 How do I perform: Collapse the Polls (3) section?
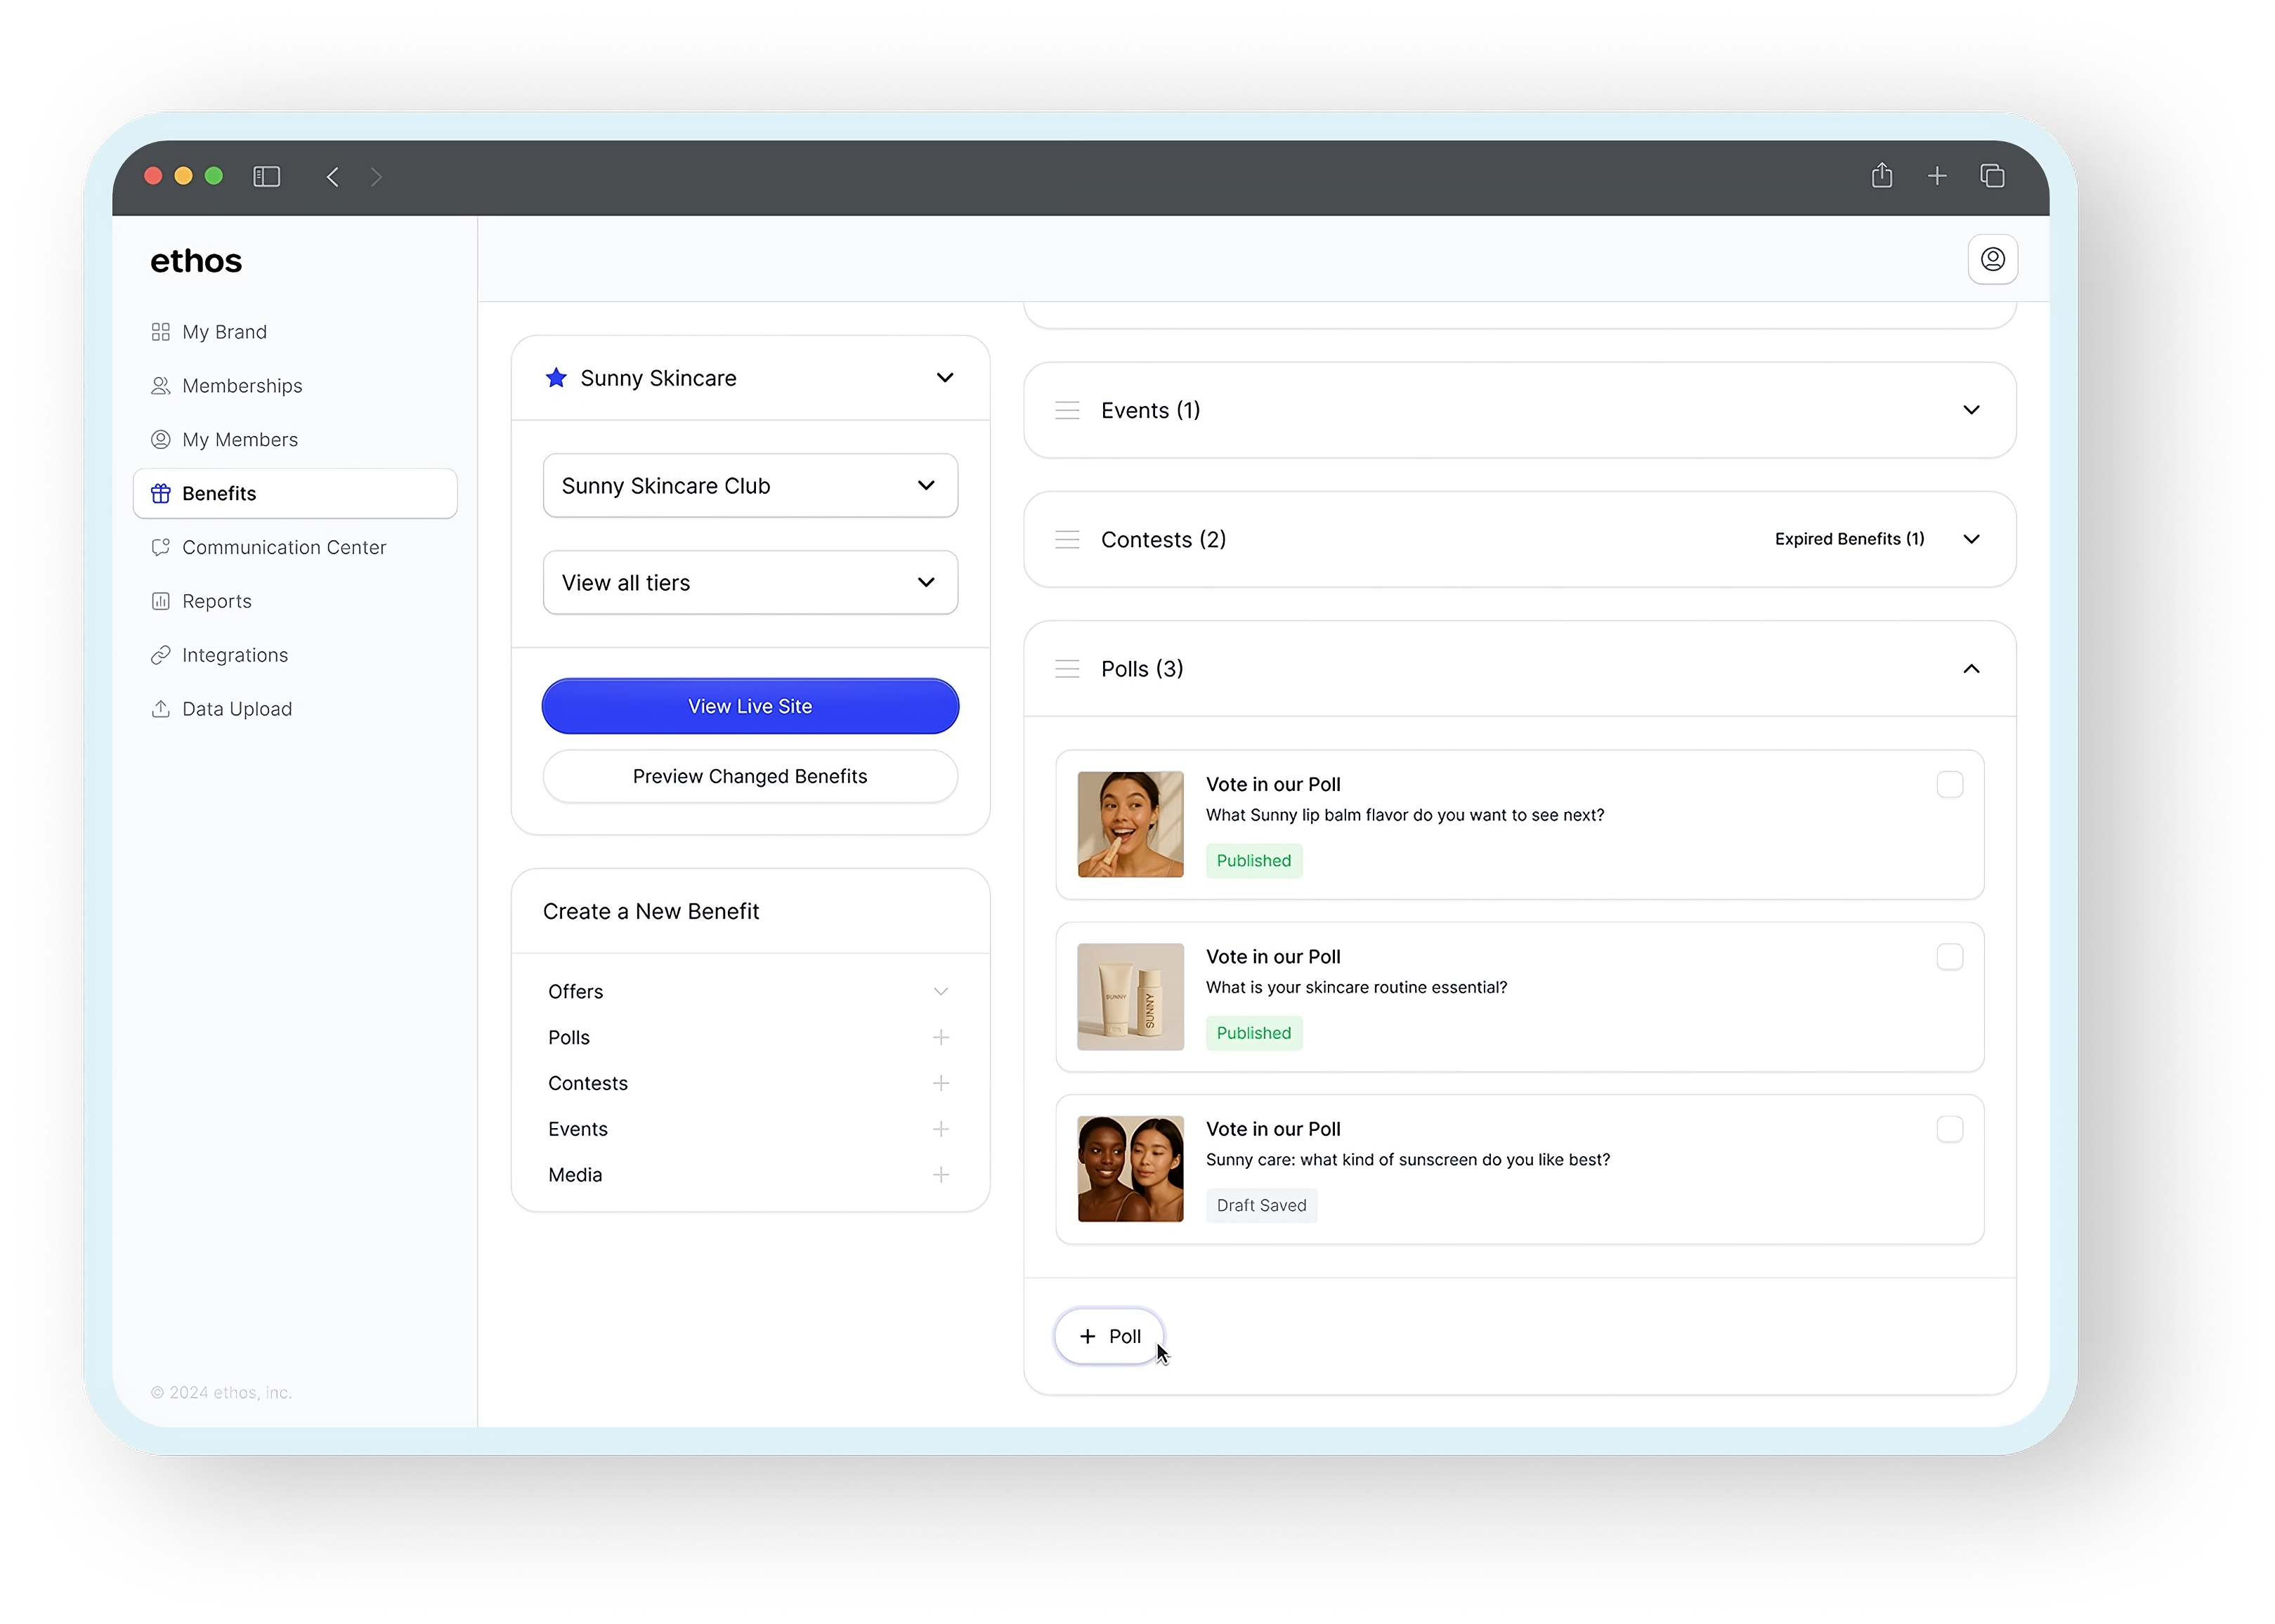[x=1971, y=669]
